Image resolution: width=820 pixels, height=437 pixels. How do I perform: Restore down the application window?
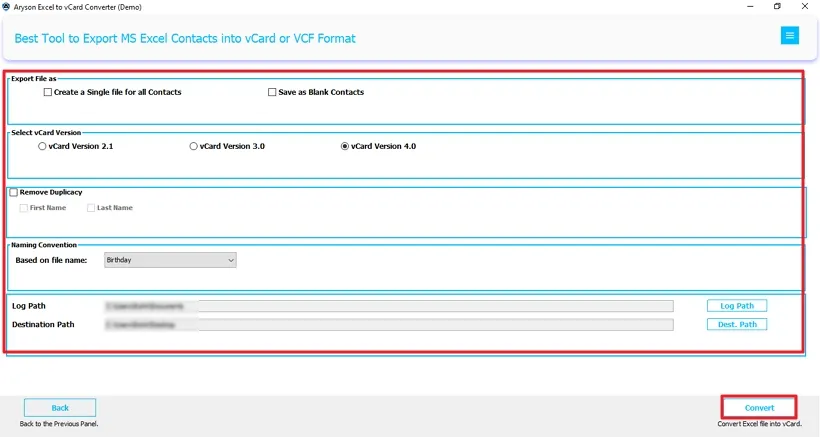(777, 6)
